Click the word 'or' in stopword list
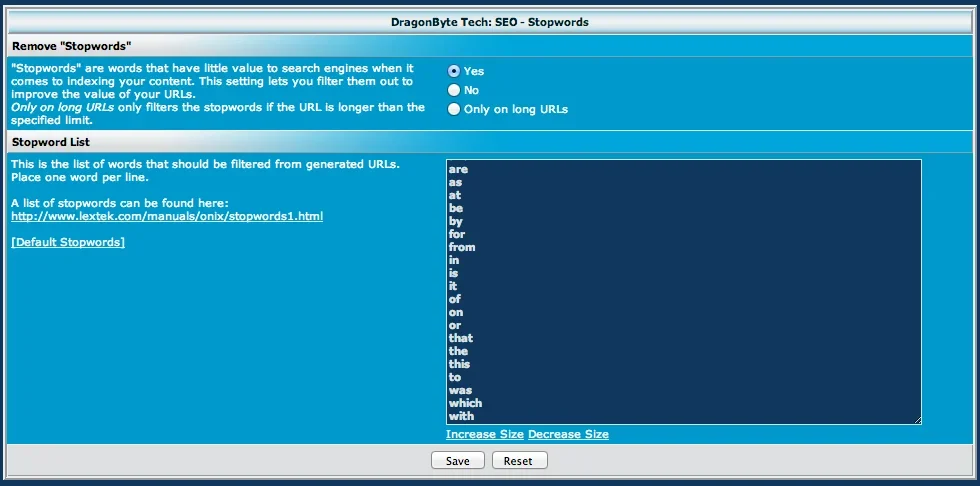Screen dimensions: 980x486 454,325
